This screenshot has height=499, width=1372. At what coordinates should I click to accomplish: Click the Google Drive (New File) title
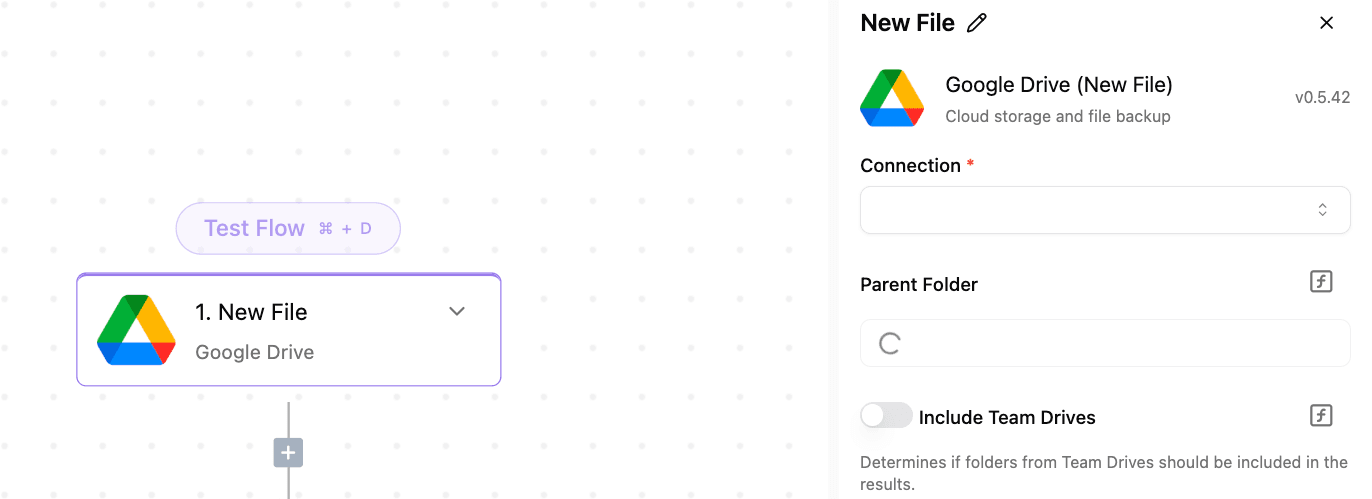(x=1059, y=85)
